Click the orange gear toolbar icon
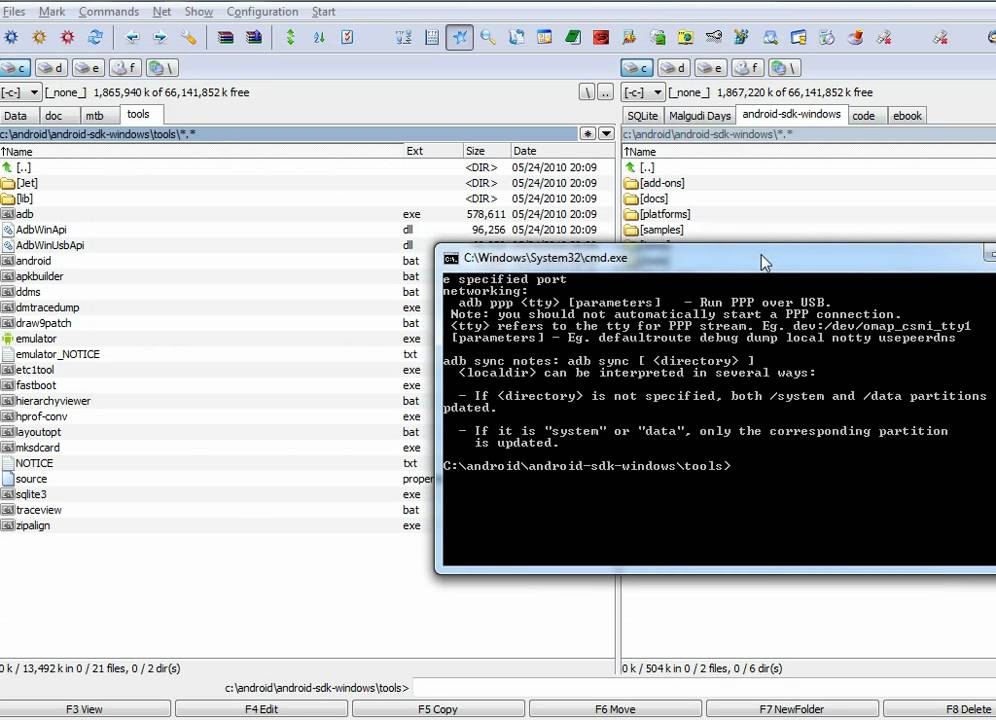Viewport: 996px width, 720px height. pos(39,37)
